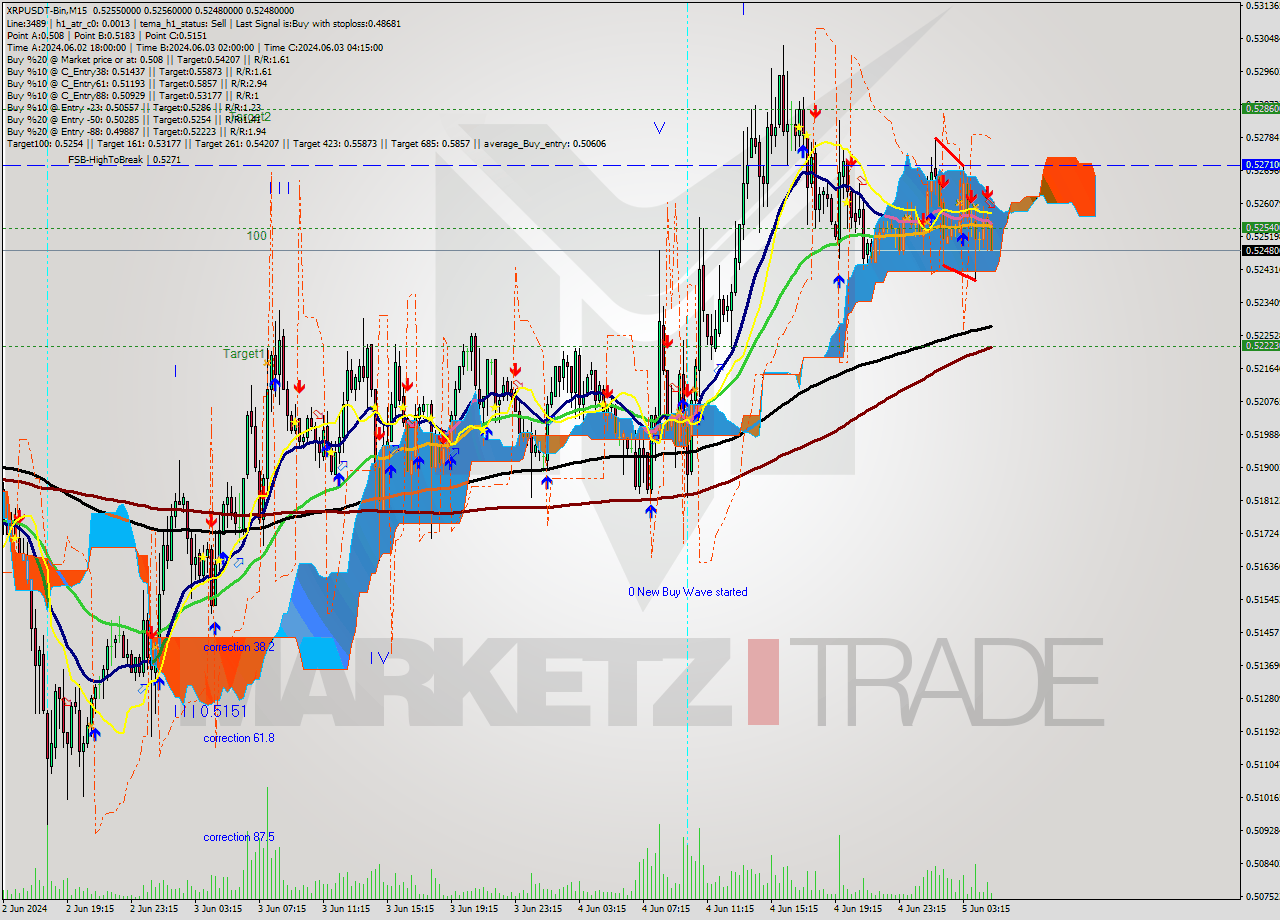The image size is (1280, 920).
Task: Select the 'correction 87.5' label
Action: (239, 837)
